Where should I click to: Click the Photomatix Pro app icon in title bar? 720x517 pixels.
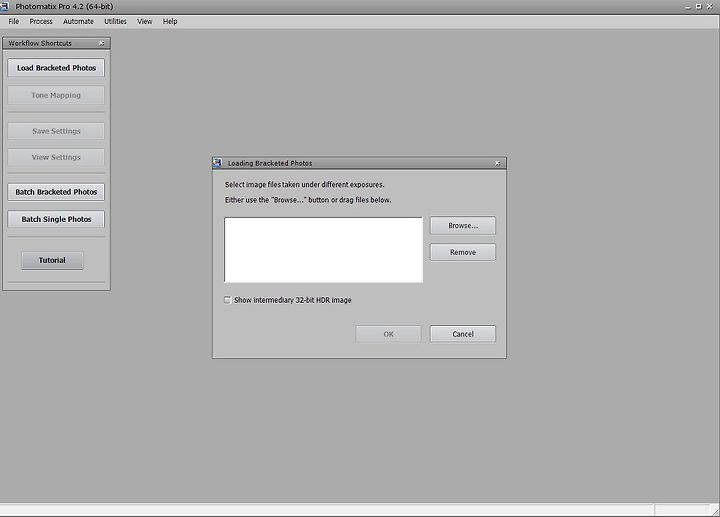click(x=5, y=6)
